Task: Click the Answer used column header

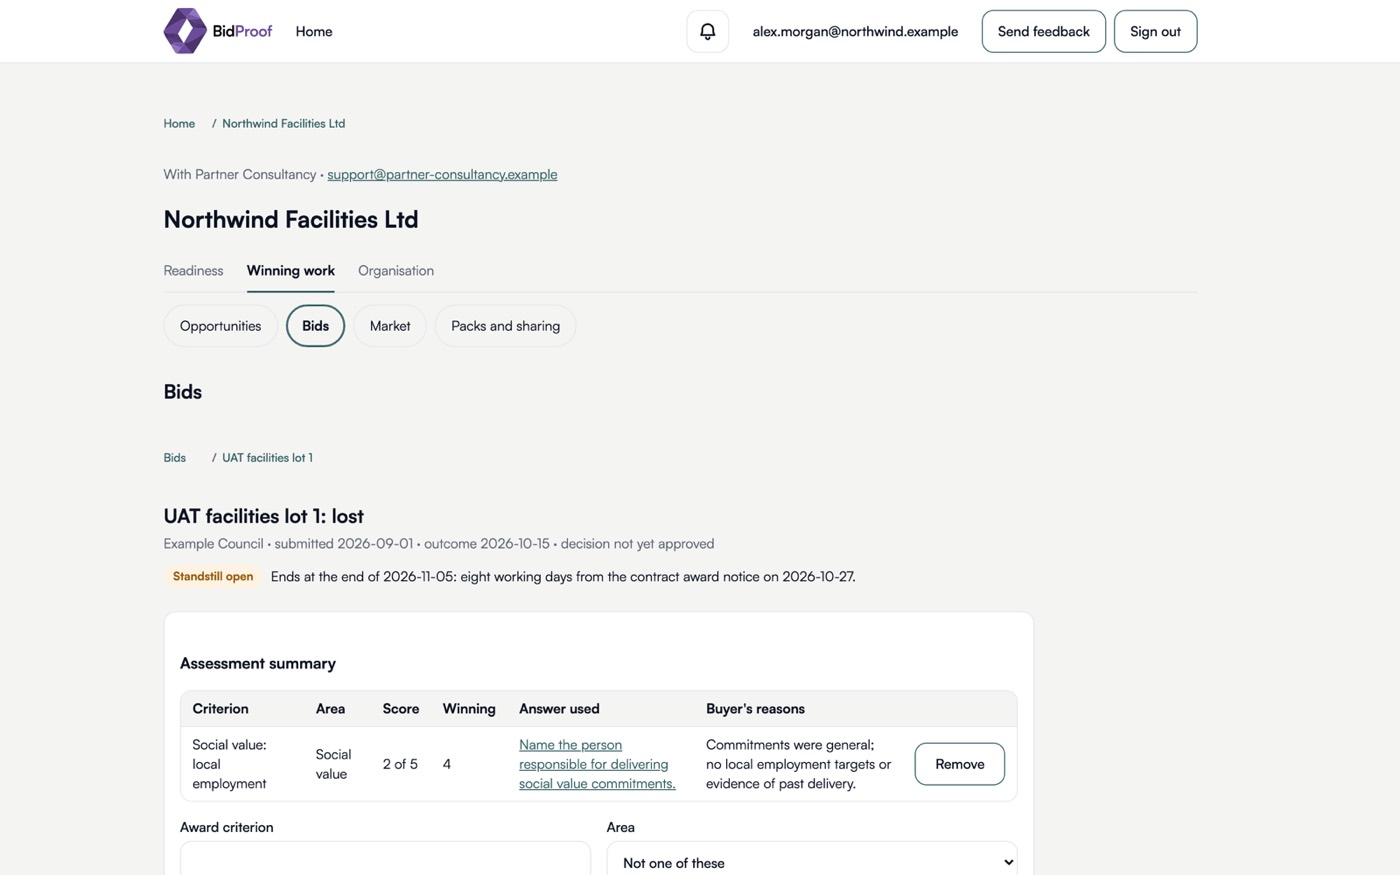Action: (559, 708)
